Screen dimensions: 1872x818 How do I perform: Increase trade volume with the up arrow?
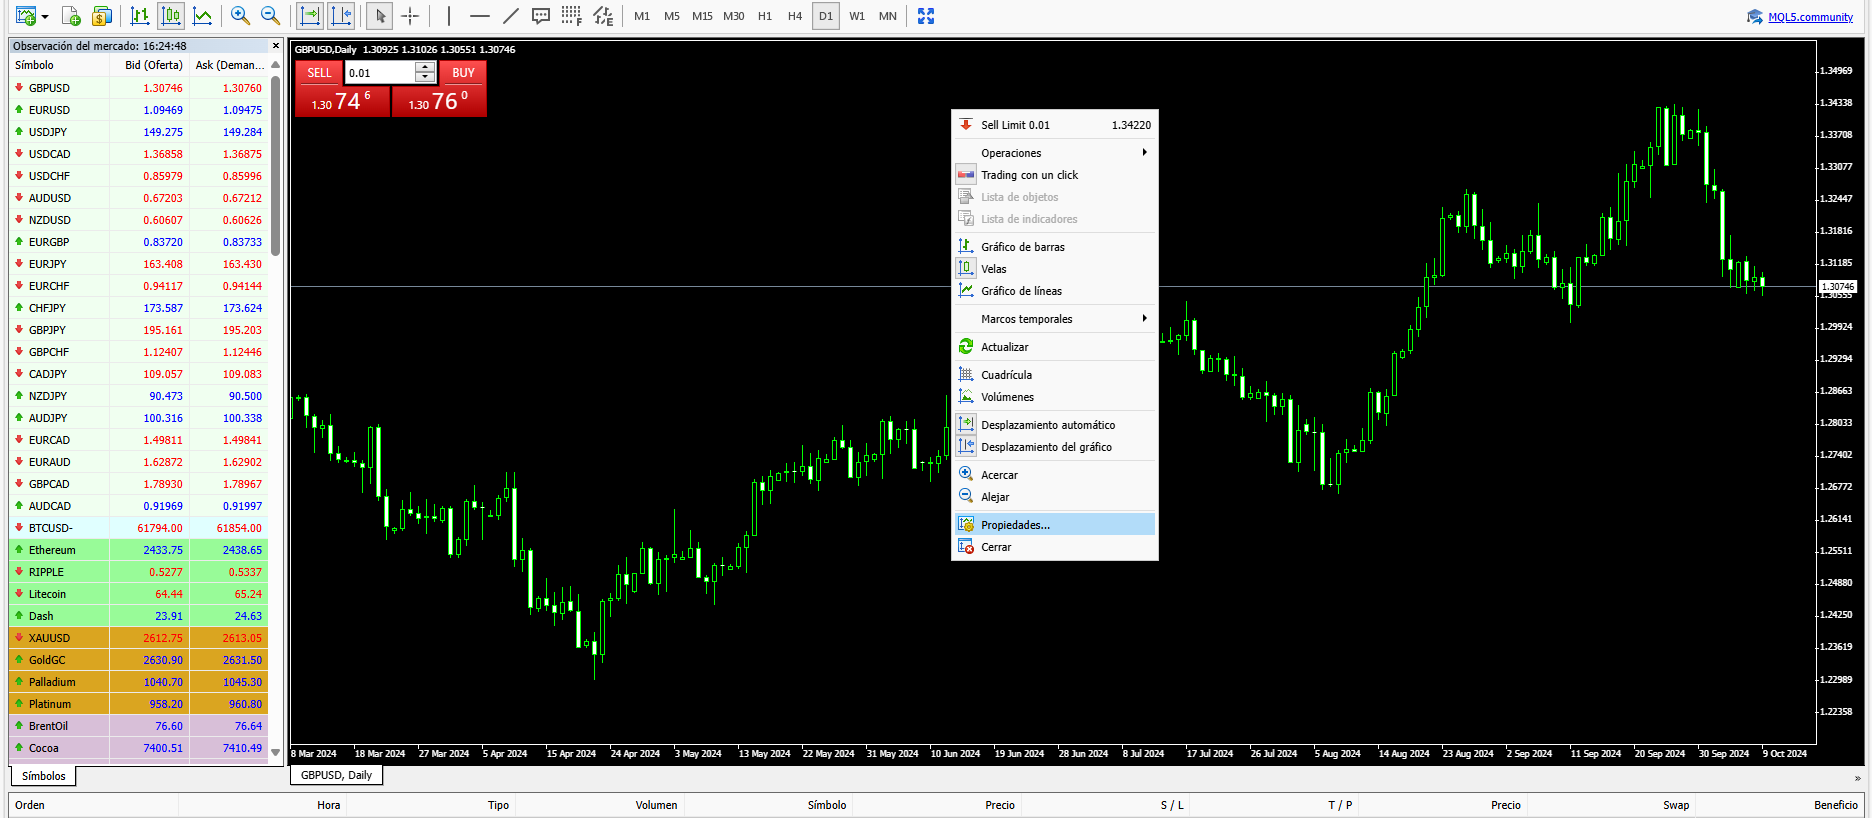pos(425,68)
